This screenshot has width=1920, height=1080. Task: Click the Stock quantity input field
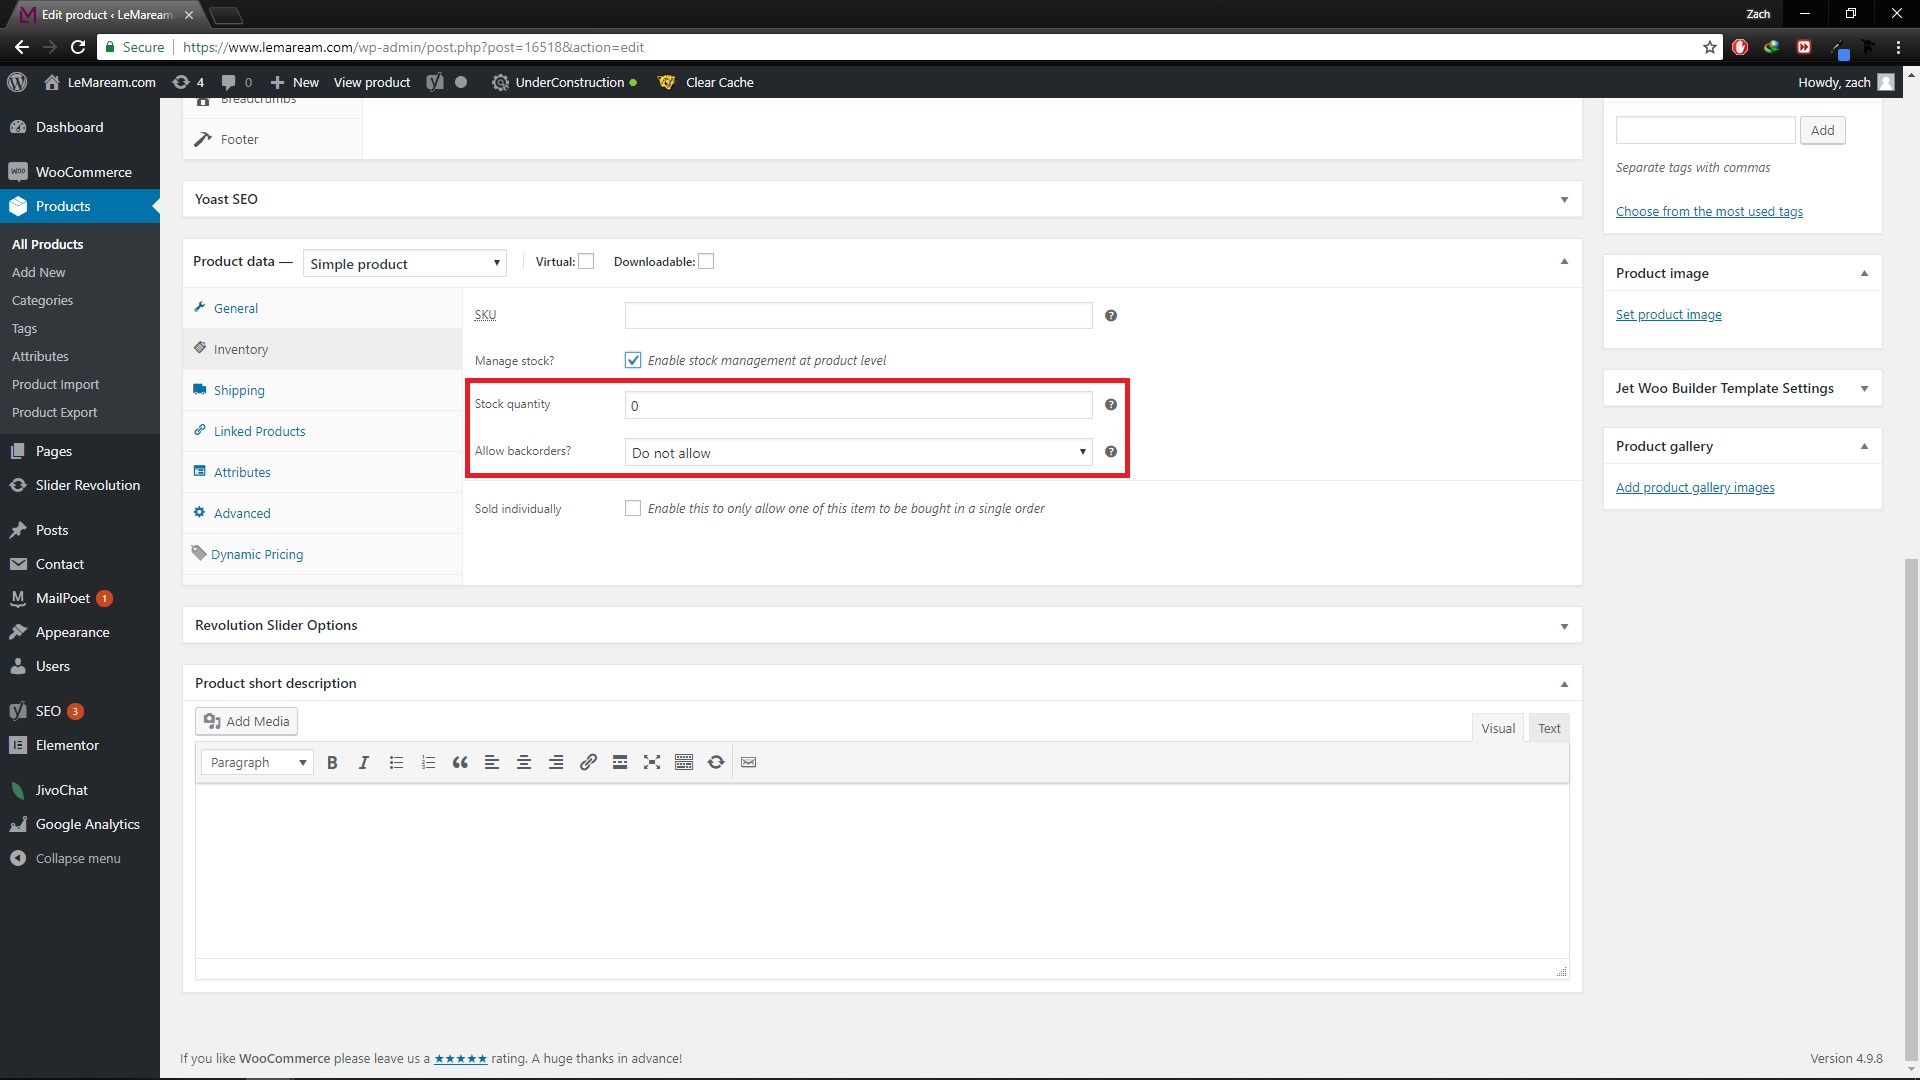click(x=858, y=405)
